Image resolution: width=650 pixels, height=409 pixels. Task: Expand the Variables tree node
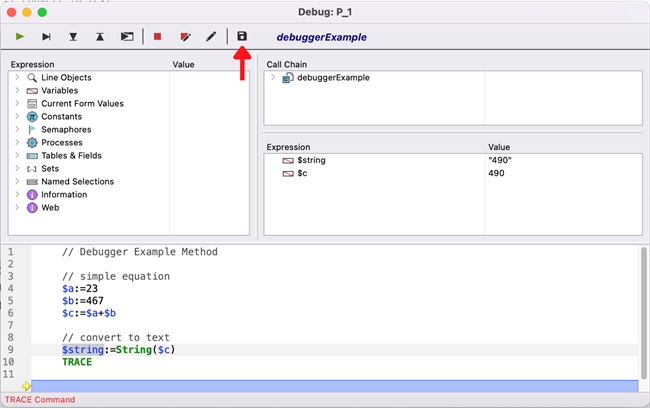[x=17, y=91]
